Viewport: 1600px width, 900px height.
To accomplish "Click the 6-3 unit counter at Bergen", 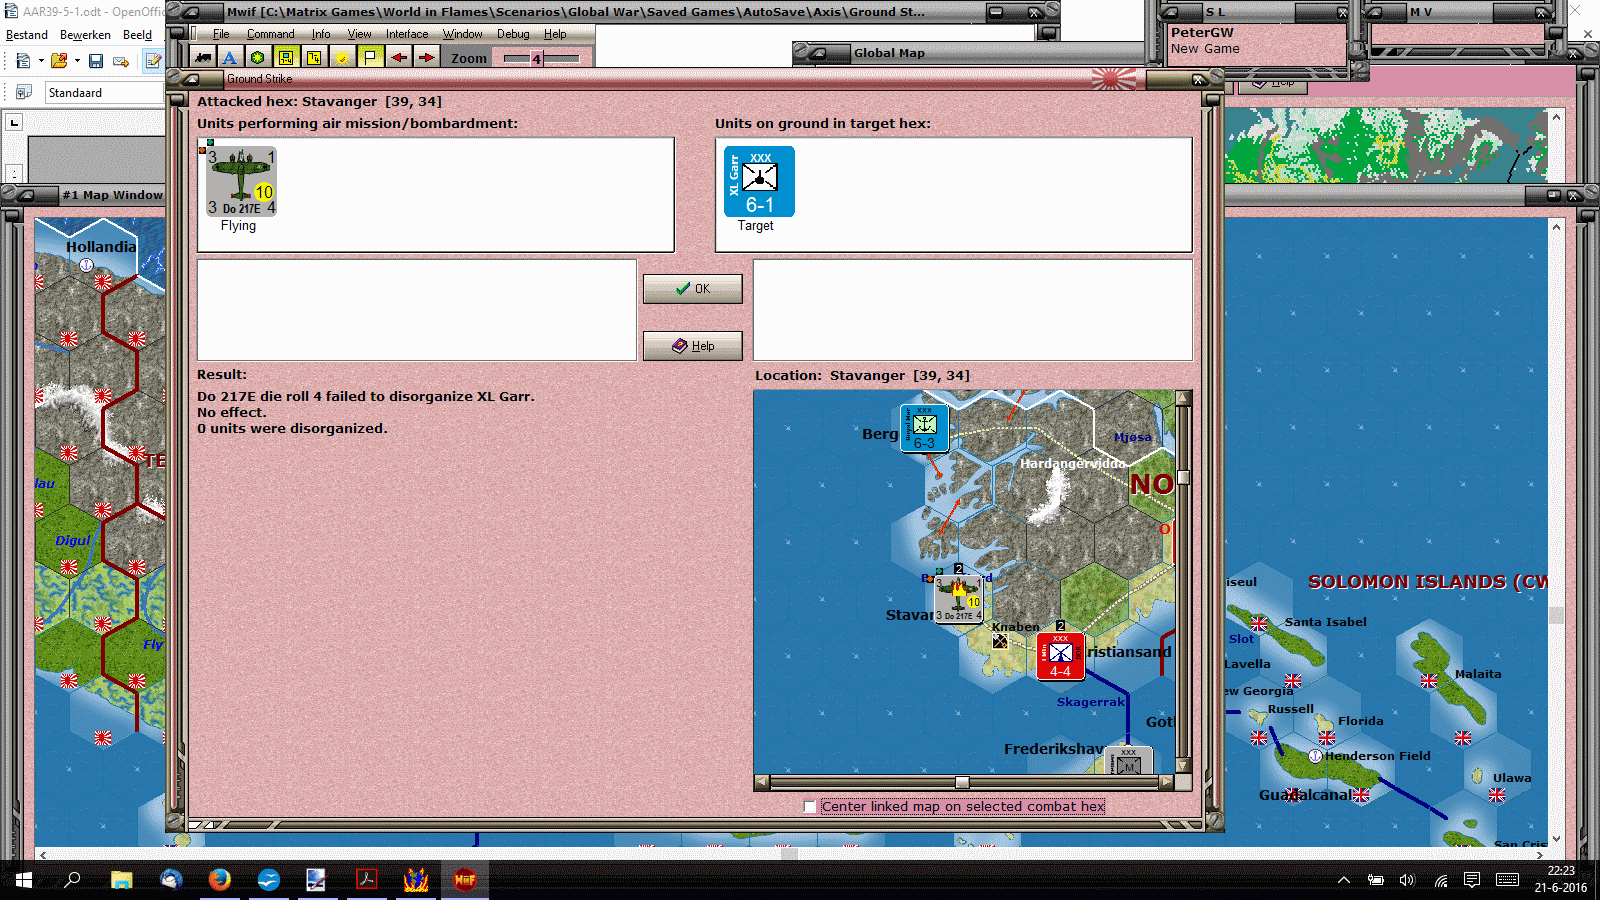I will [x=924, y=428].
